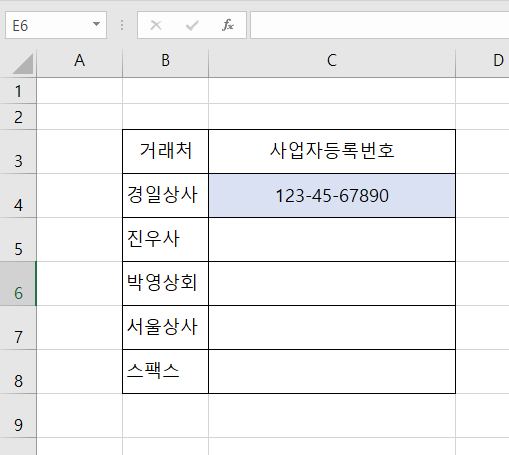Viewport: 509px width, 455px height.
Task: Click the Enter checkmark icon in formula bar
Action: pyautogui.click(x=192, y=25)
